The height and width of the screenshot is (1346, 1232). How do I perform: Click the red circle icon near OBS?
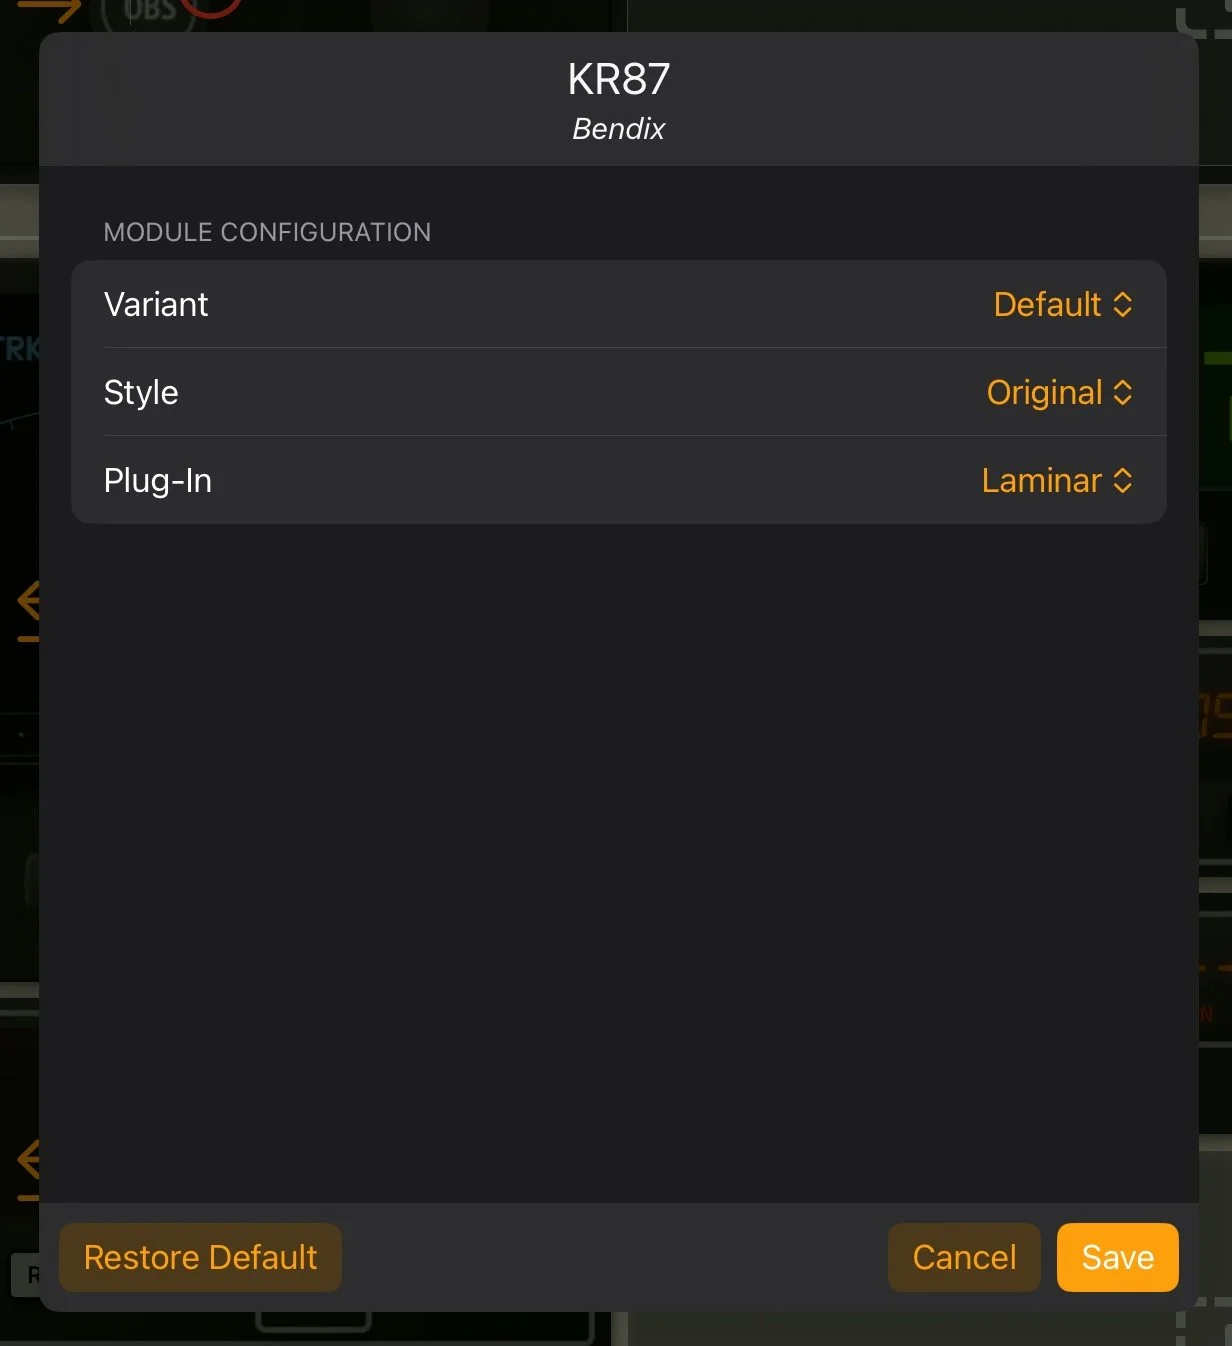(211, 9)
